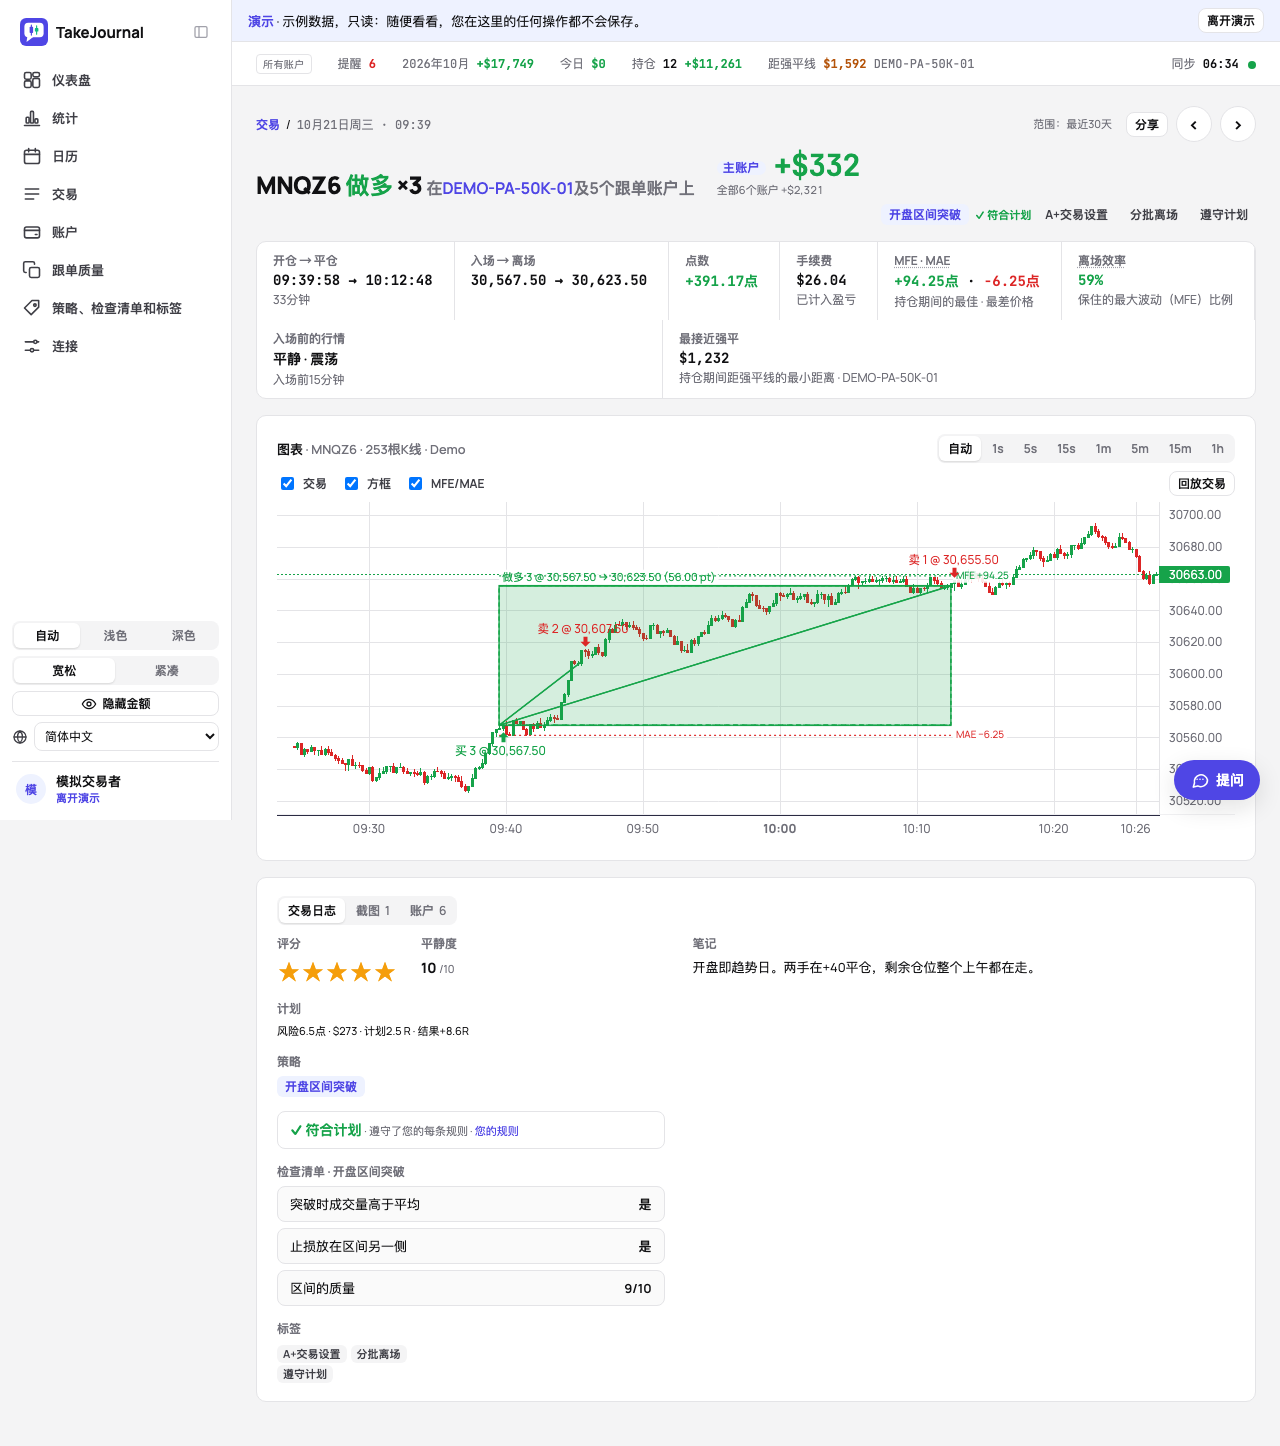The image size is (1280, 1446).
Task: Switch to the 交易日志 tab
Action: click(x=312, y=911)
